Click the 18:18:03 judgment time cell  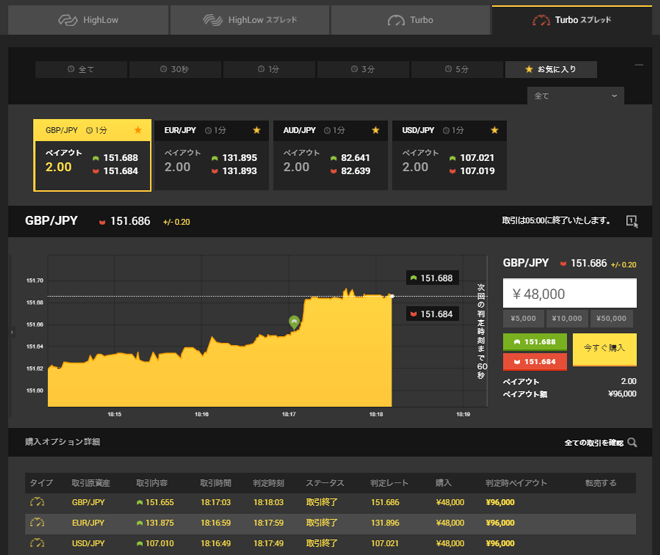click(x=268, y=502)
